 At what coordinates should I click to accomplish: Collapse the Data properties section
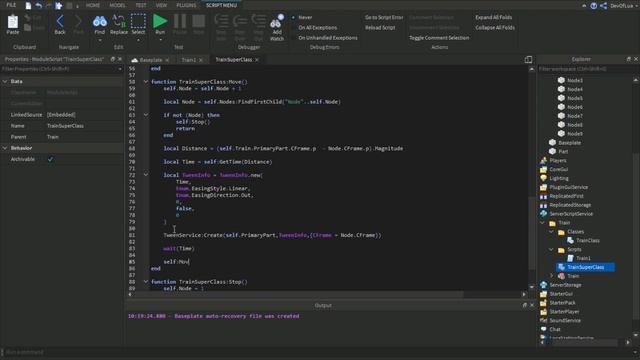(x=5, y=82)
